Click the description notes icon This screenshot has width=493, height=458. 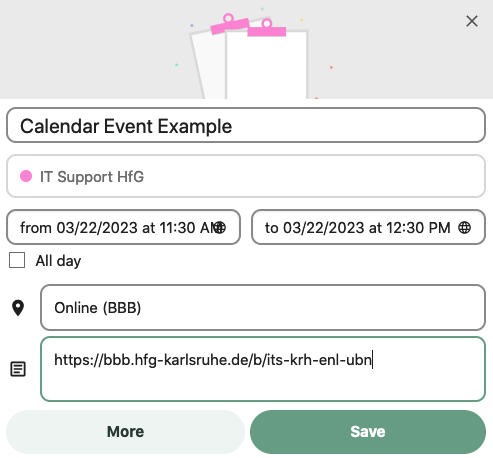click(18, 369)
